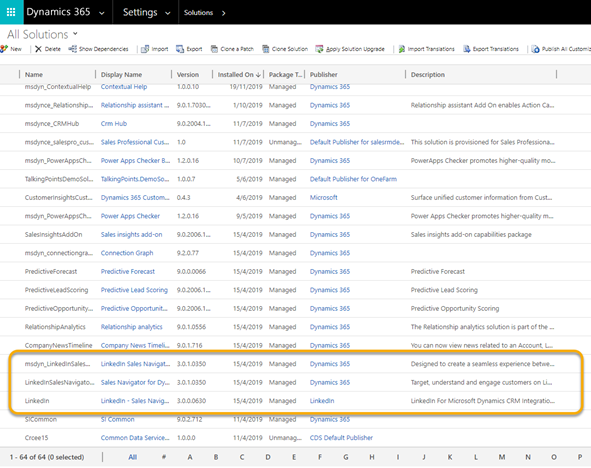Screen dimensions: 591x468
Task: Click the Export Translations icon
Action: (467, 49)
